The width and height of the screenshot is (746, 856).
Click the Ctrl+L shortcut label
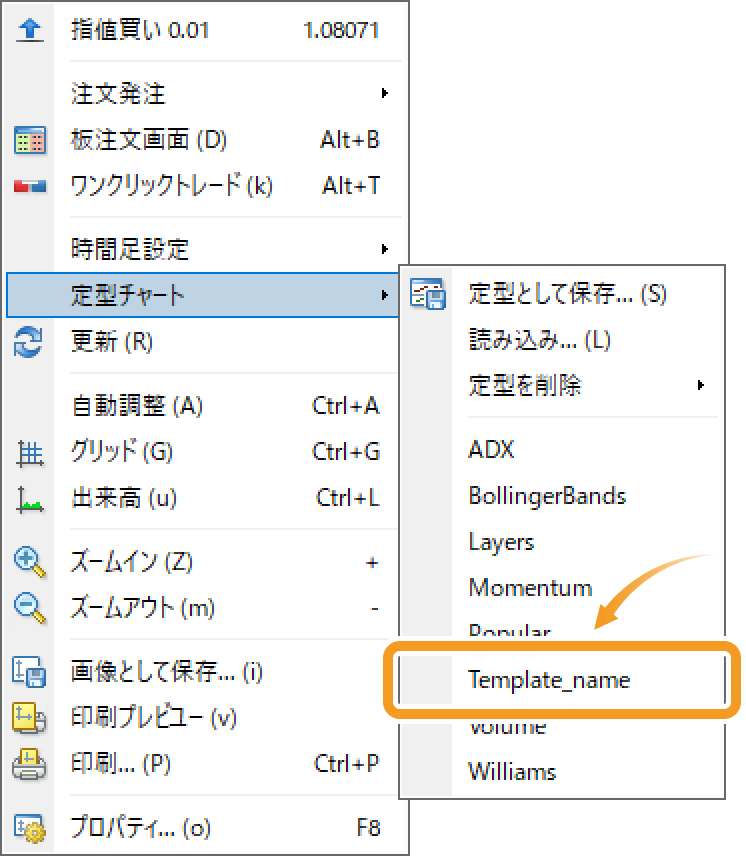[348, 498]
